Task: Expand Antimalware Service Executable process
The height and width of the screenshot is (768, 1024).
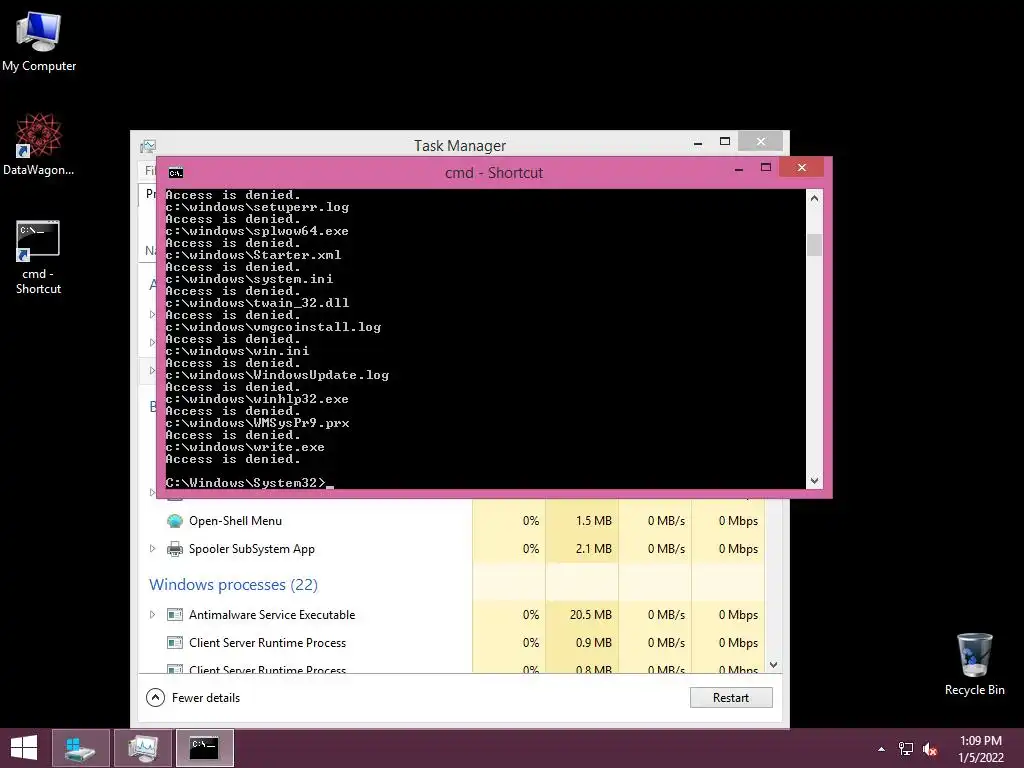Action: 153,615
